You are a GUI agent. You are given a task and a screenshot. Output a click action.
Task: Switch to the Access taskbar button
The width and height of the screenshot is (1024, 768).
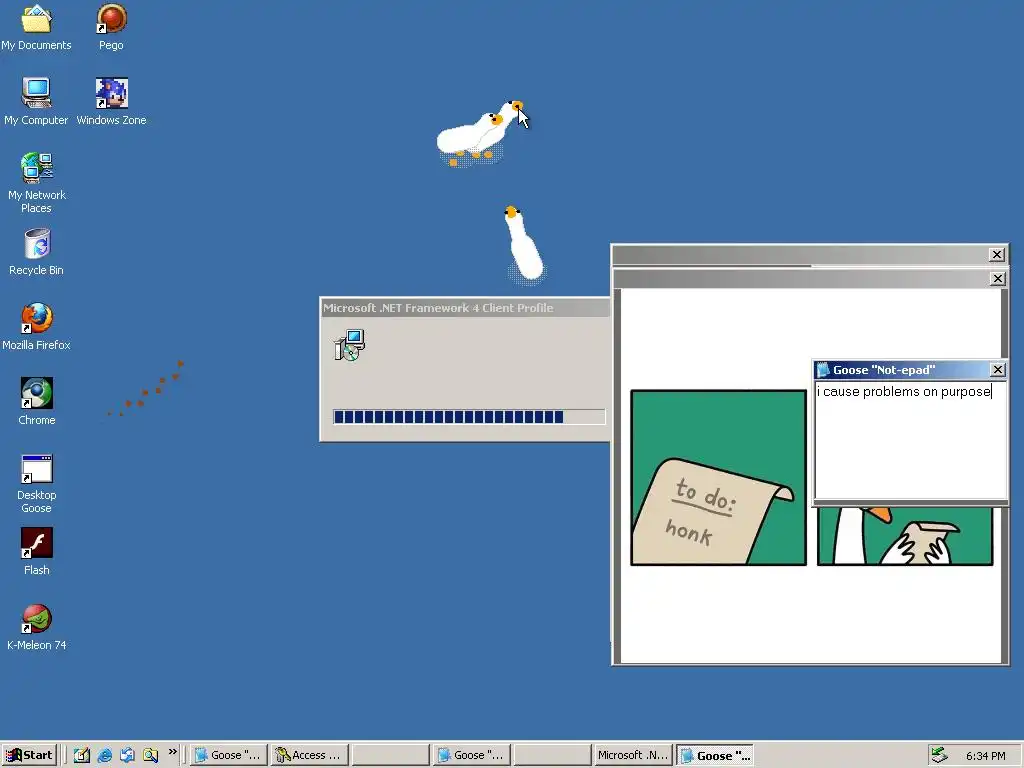click(310, 755)
